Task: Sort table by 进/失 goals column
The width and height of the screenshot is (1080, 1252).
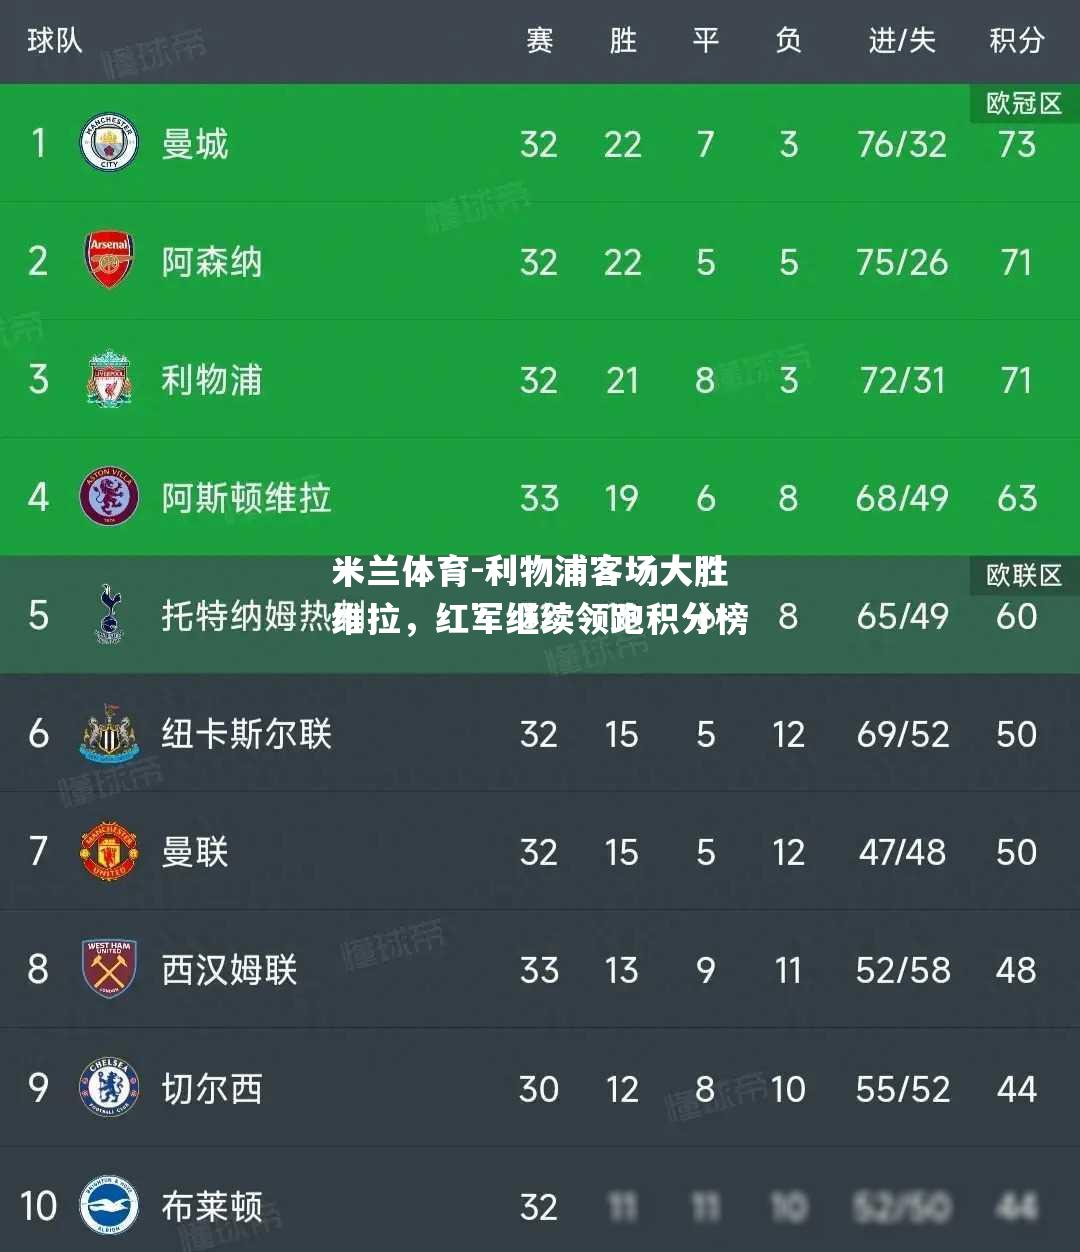Action: click(901, 40)
